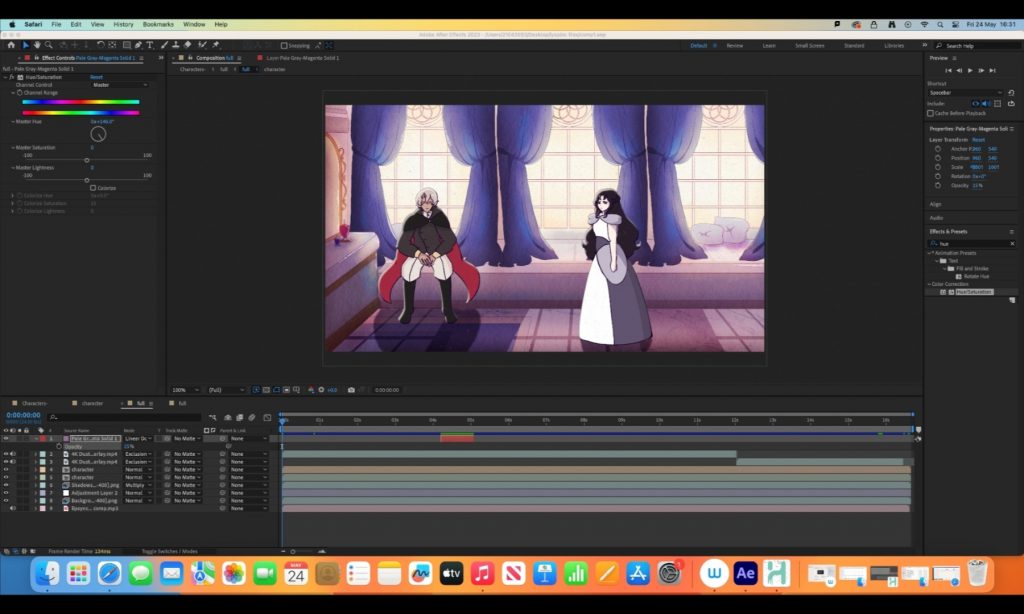Expand layer 7 Adjustment Layer 2 properties
Viewport: 1024px width, 614px height.
tap(36, 493)
